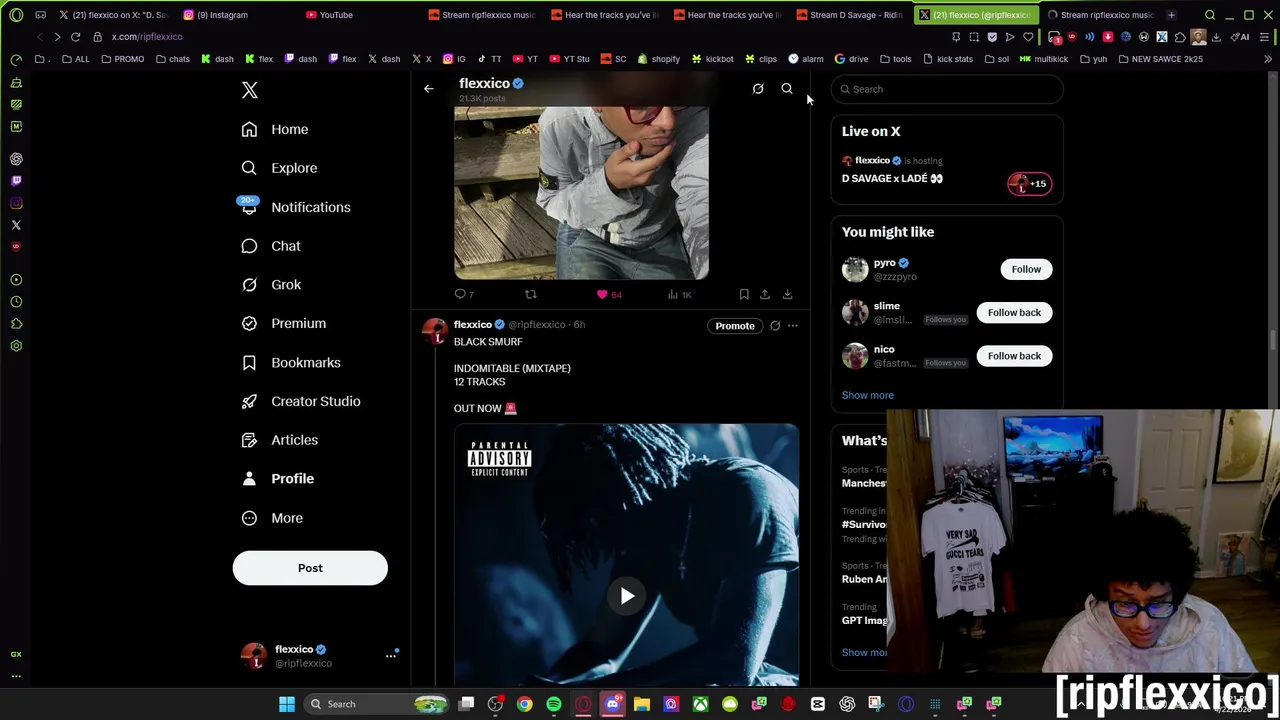Open Windows Start menu
This screenshot has width=1280, height=720.
pos(287,704)
